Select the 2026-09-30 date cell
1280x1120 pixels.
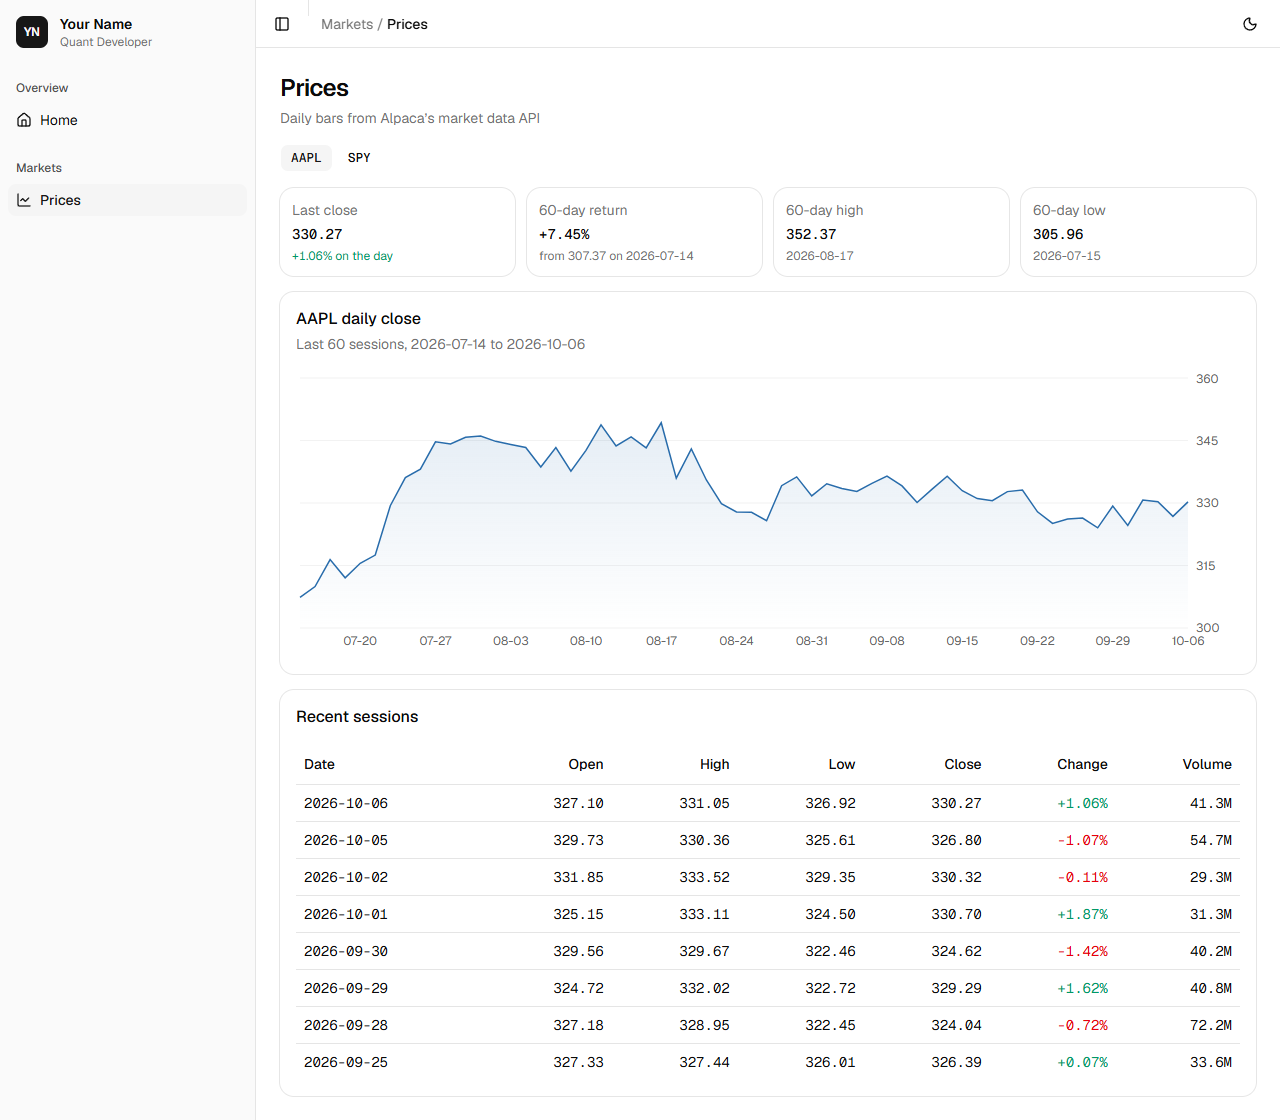346,951
